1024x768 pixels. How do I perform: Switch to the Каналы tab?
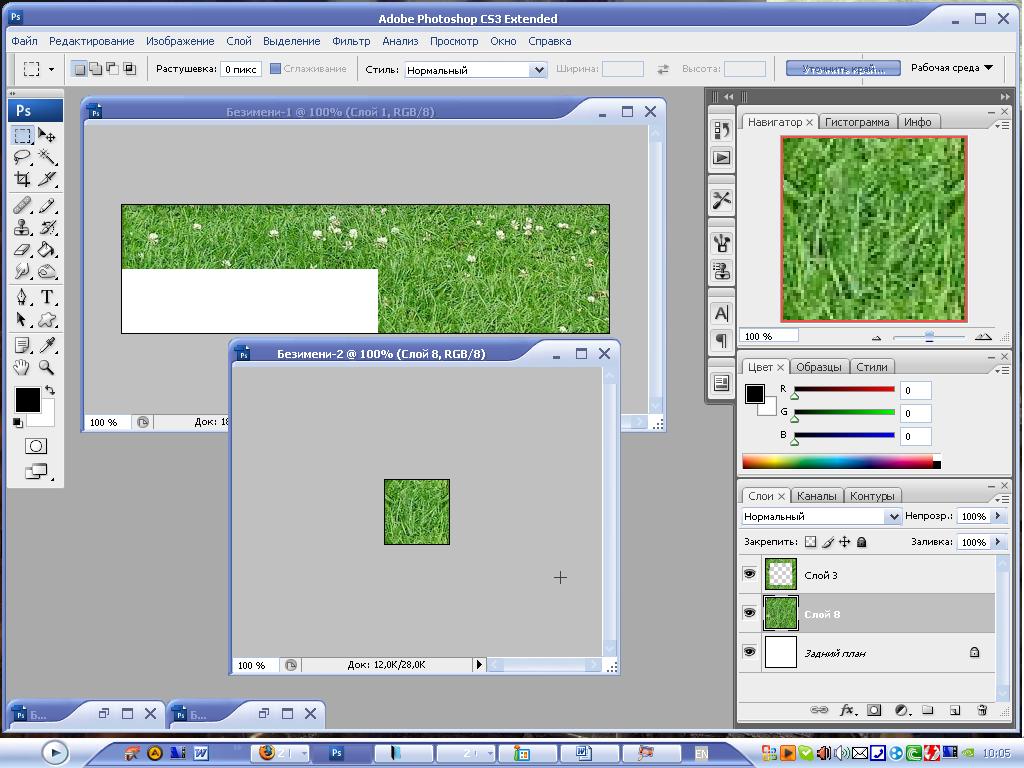817,496
